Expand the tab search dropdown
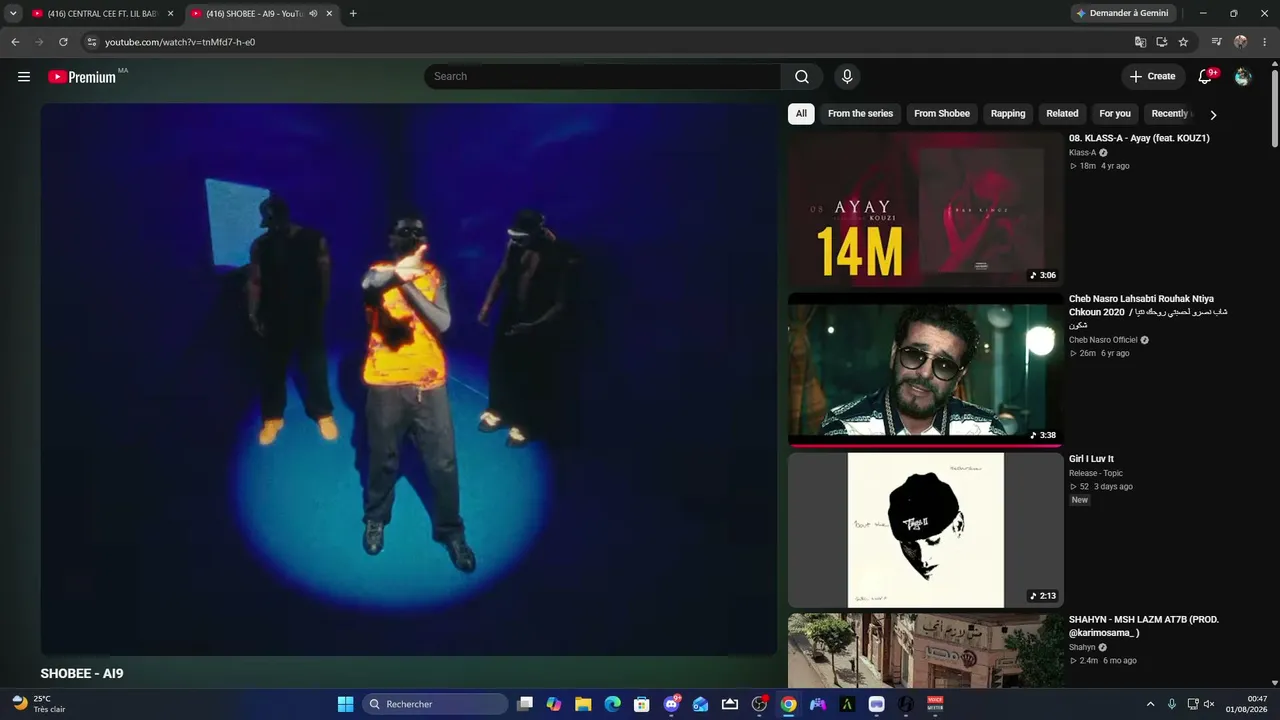Viewport: 1280px width, 720px height. (x=13, y=14)
